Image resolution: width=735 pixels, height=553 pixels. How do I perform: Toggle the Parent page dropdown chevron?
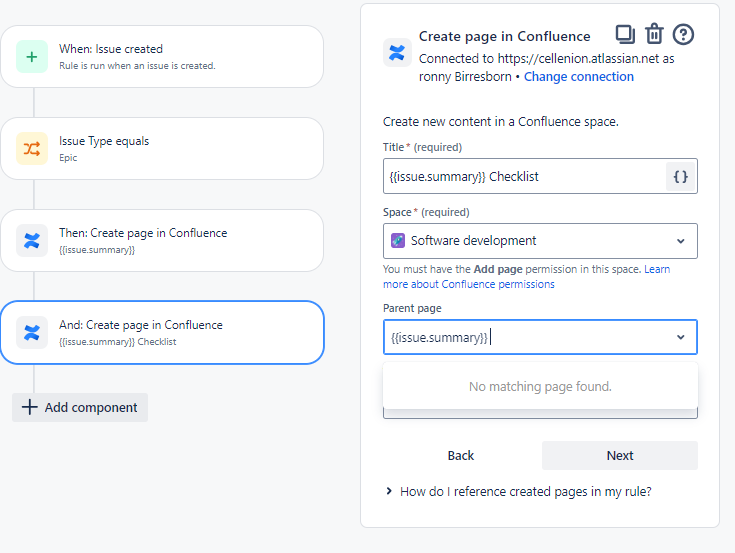pos(681,337)
